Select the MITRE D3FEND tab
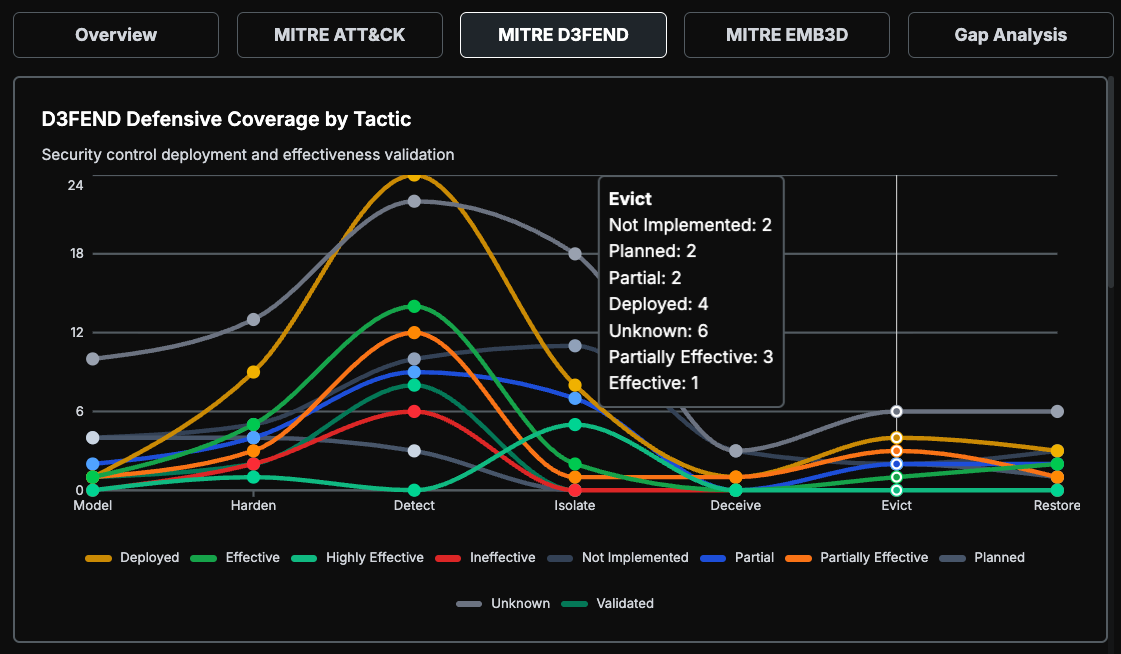 point(563,34)
